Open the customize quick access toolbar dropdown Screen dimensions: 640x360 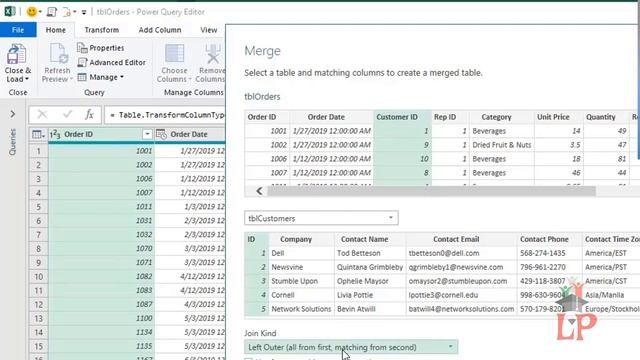click(84, 12)
